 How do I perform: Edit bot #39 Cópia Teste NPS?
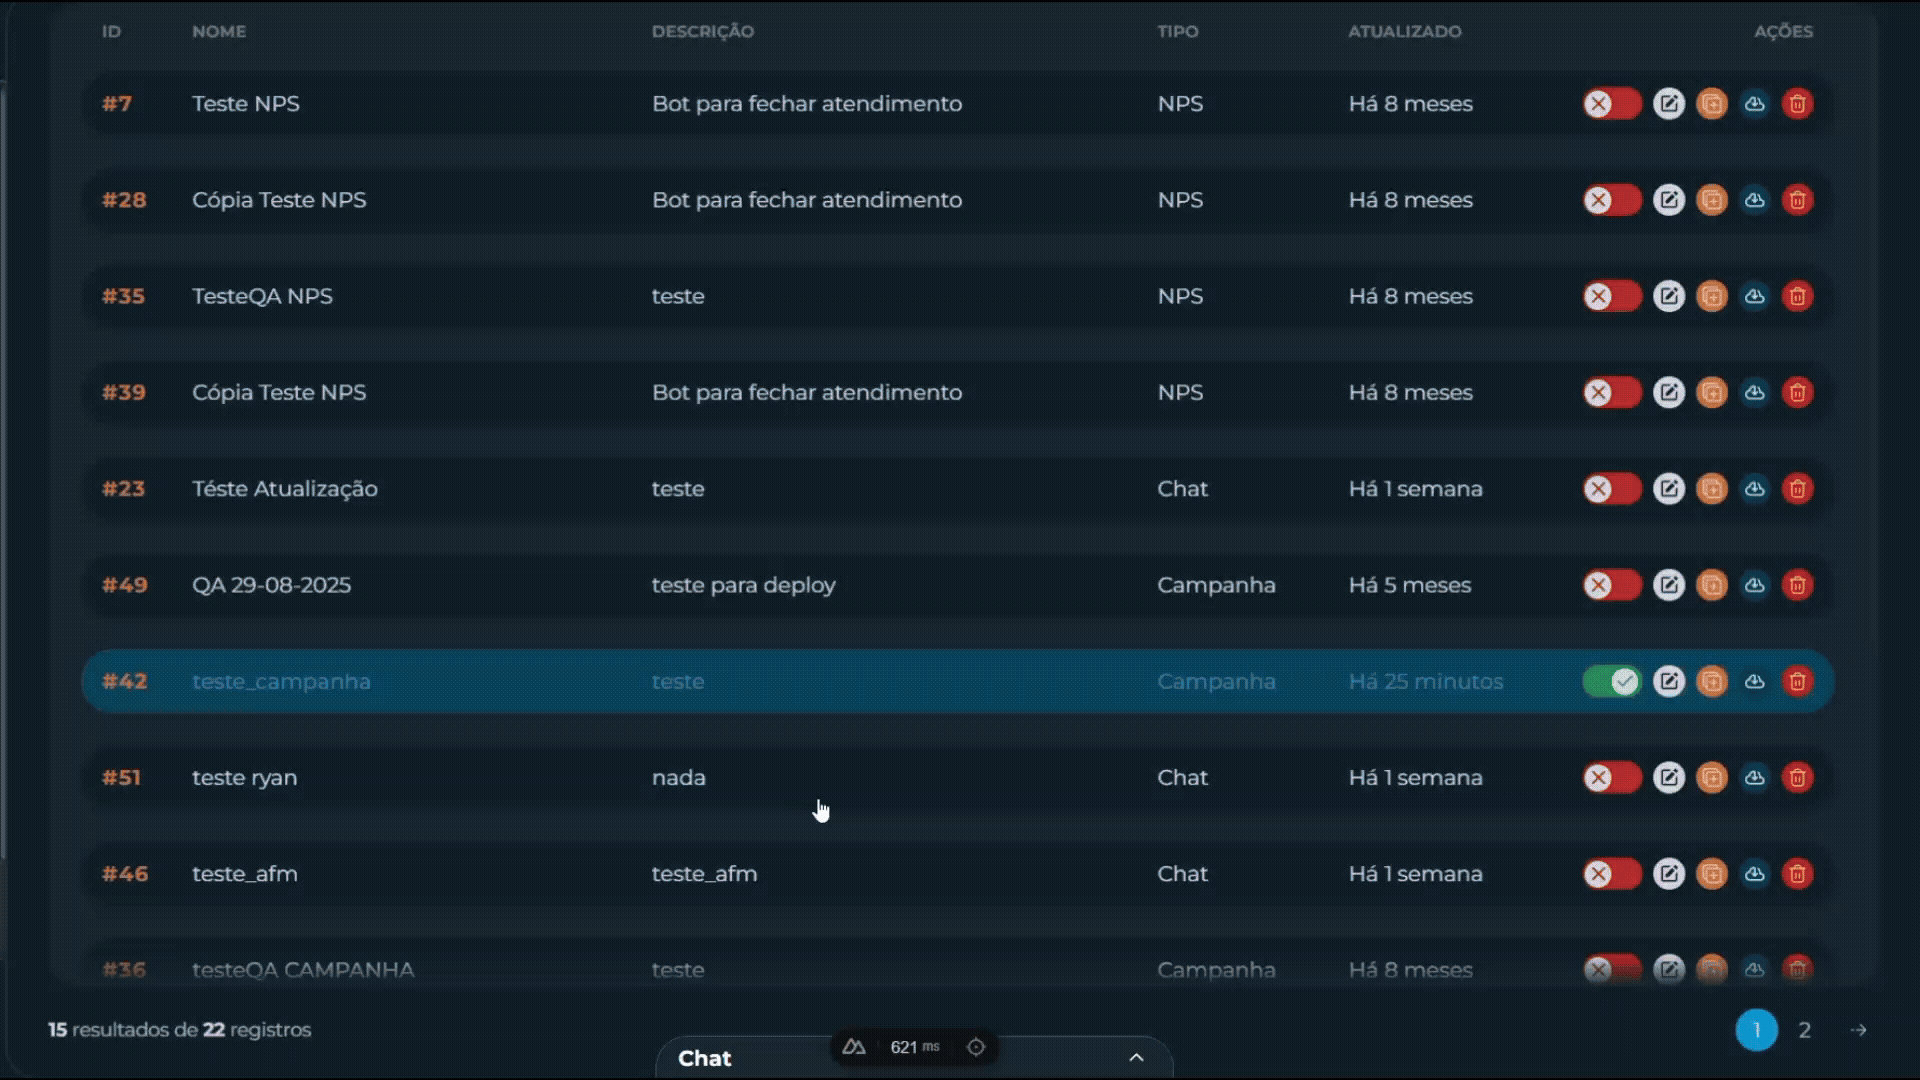1669,392
